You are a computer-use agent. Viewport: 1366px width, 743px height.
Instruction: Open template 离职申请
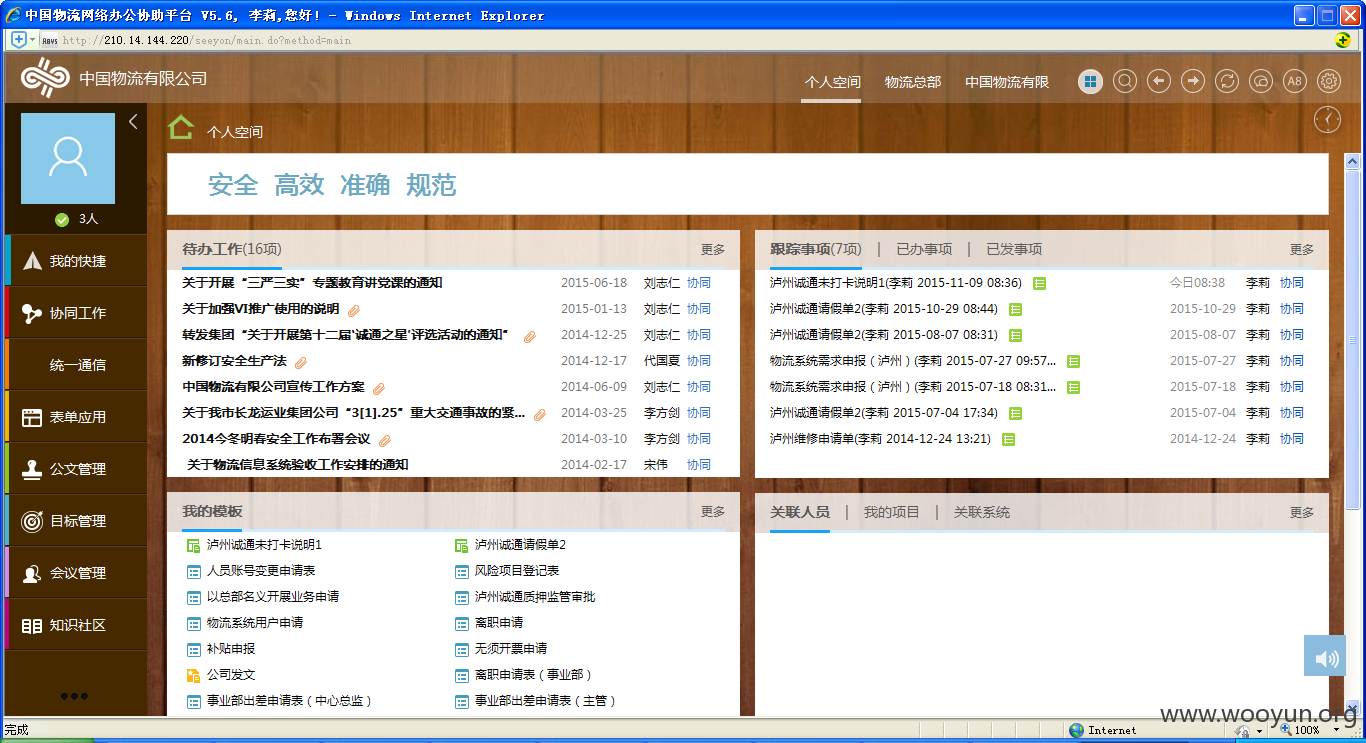pos(499,622)
